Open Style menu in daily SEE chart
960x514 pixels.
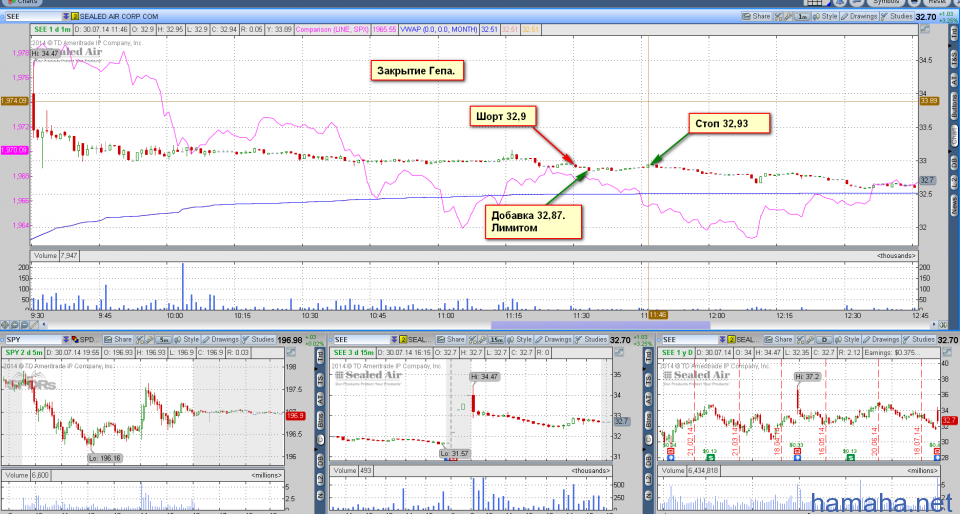click(x=847, y=340)
